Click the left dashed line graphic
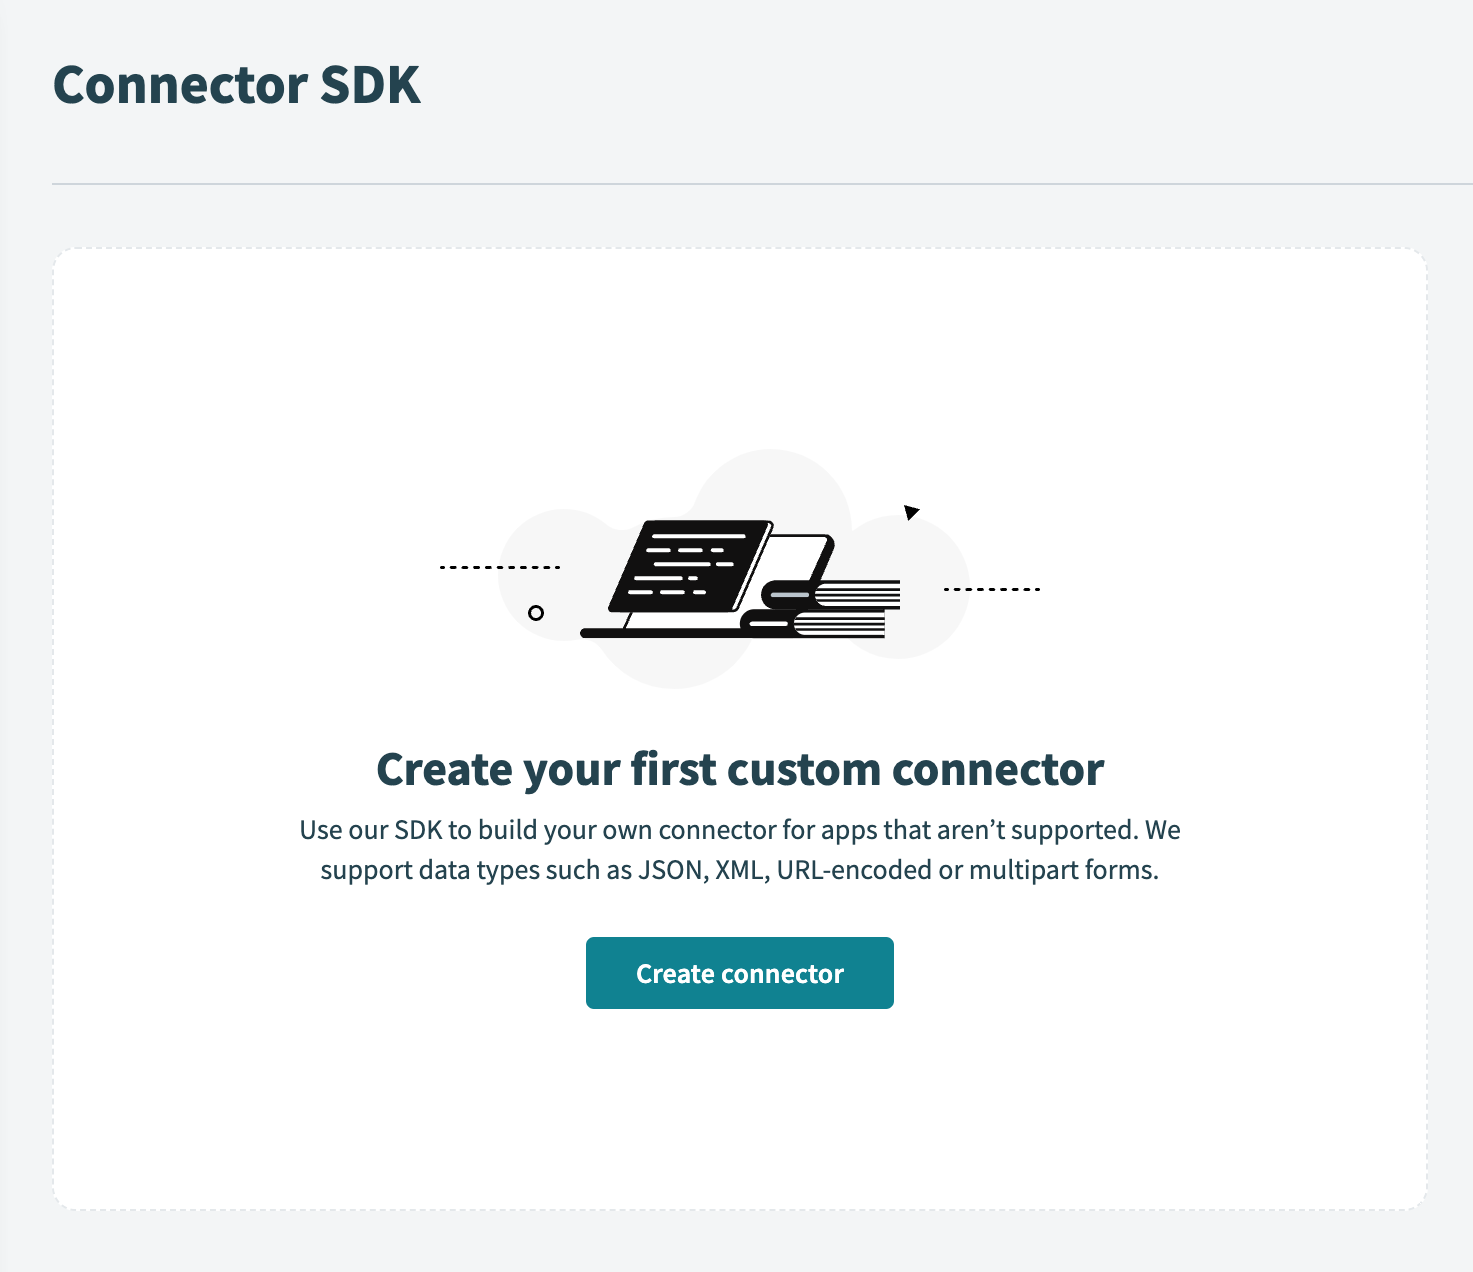Screen dimensions: 1473x1272 point(500,565)
